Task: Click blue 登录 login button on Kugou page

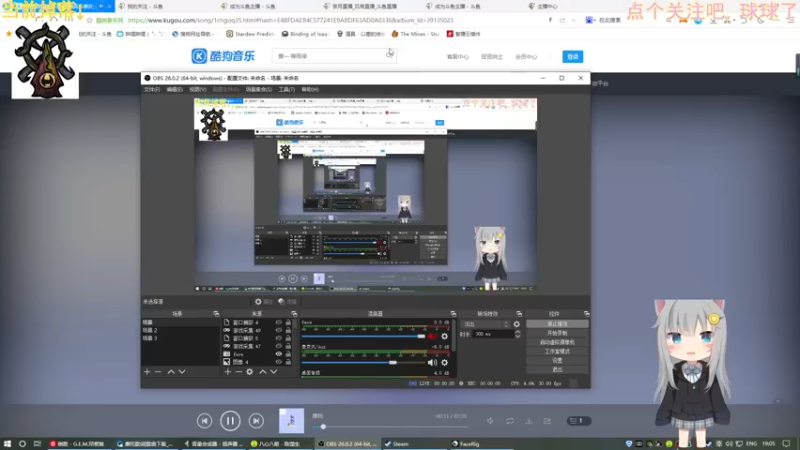Action: tap(572, 57)
